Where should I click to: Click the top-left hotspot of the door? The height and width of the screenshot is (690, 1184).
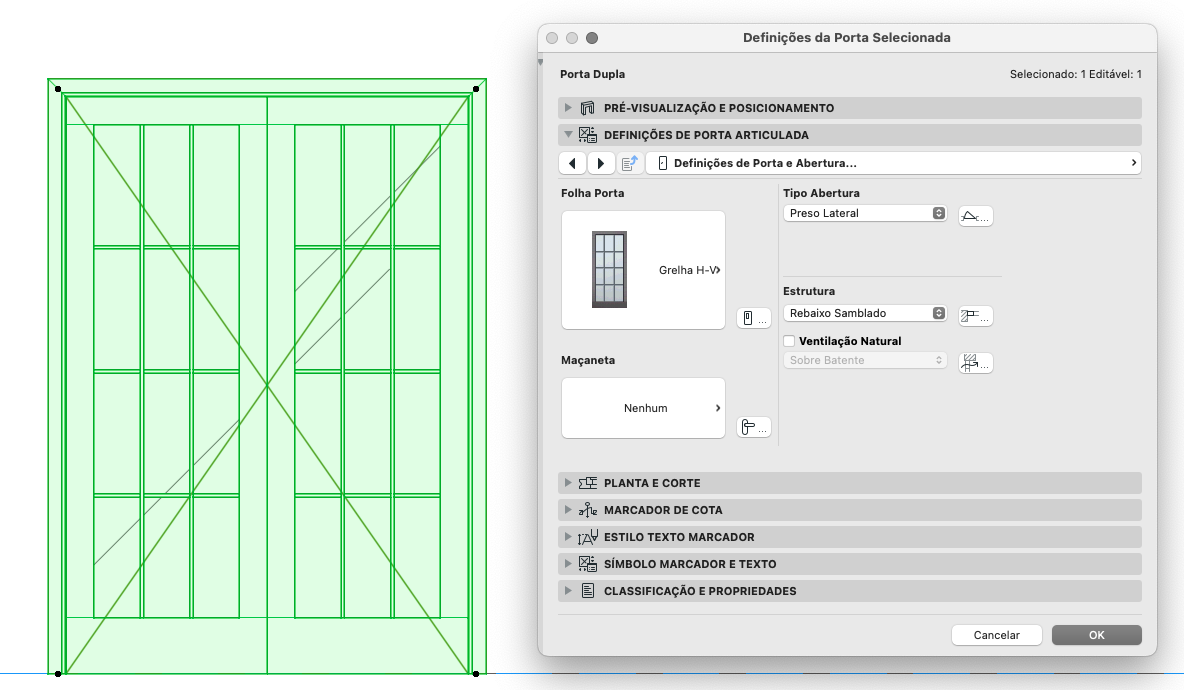click(58, 89)
